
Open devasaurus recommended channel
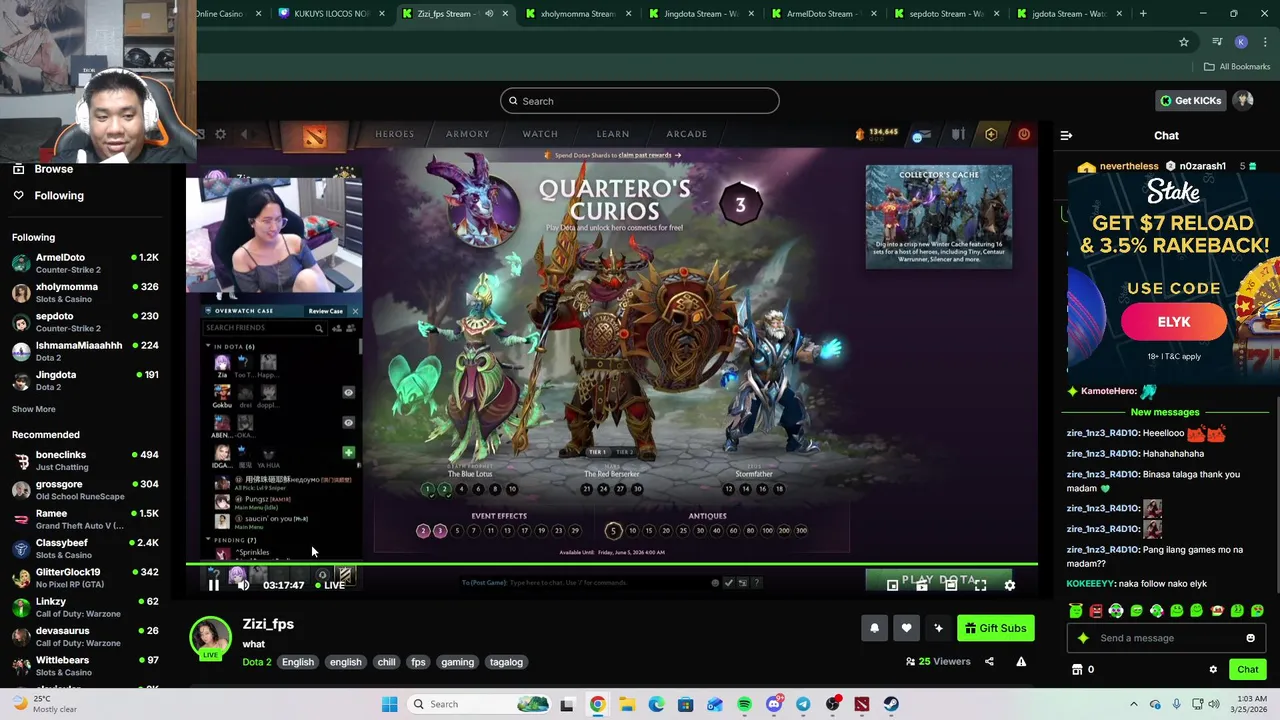coord(86,636)
